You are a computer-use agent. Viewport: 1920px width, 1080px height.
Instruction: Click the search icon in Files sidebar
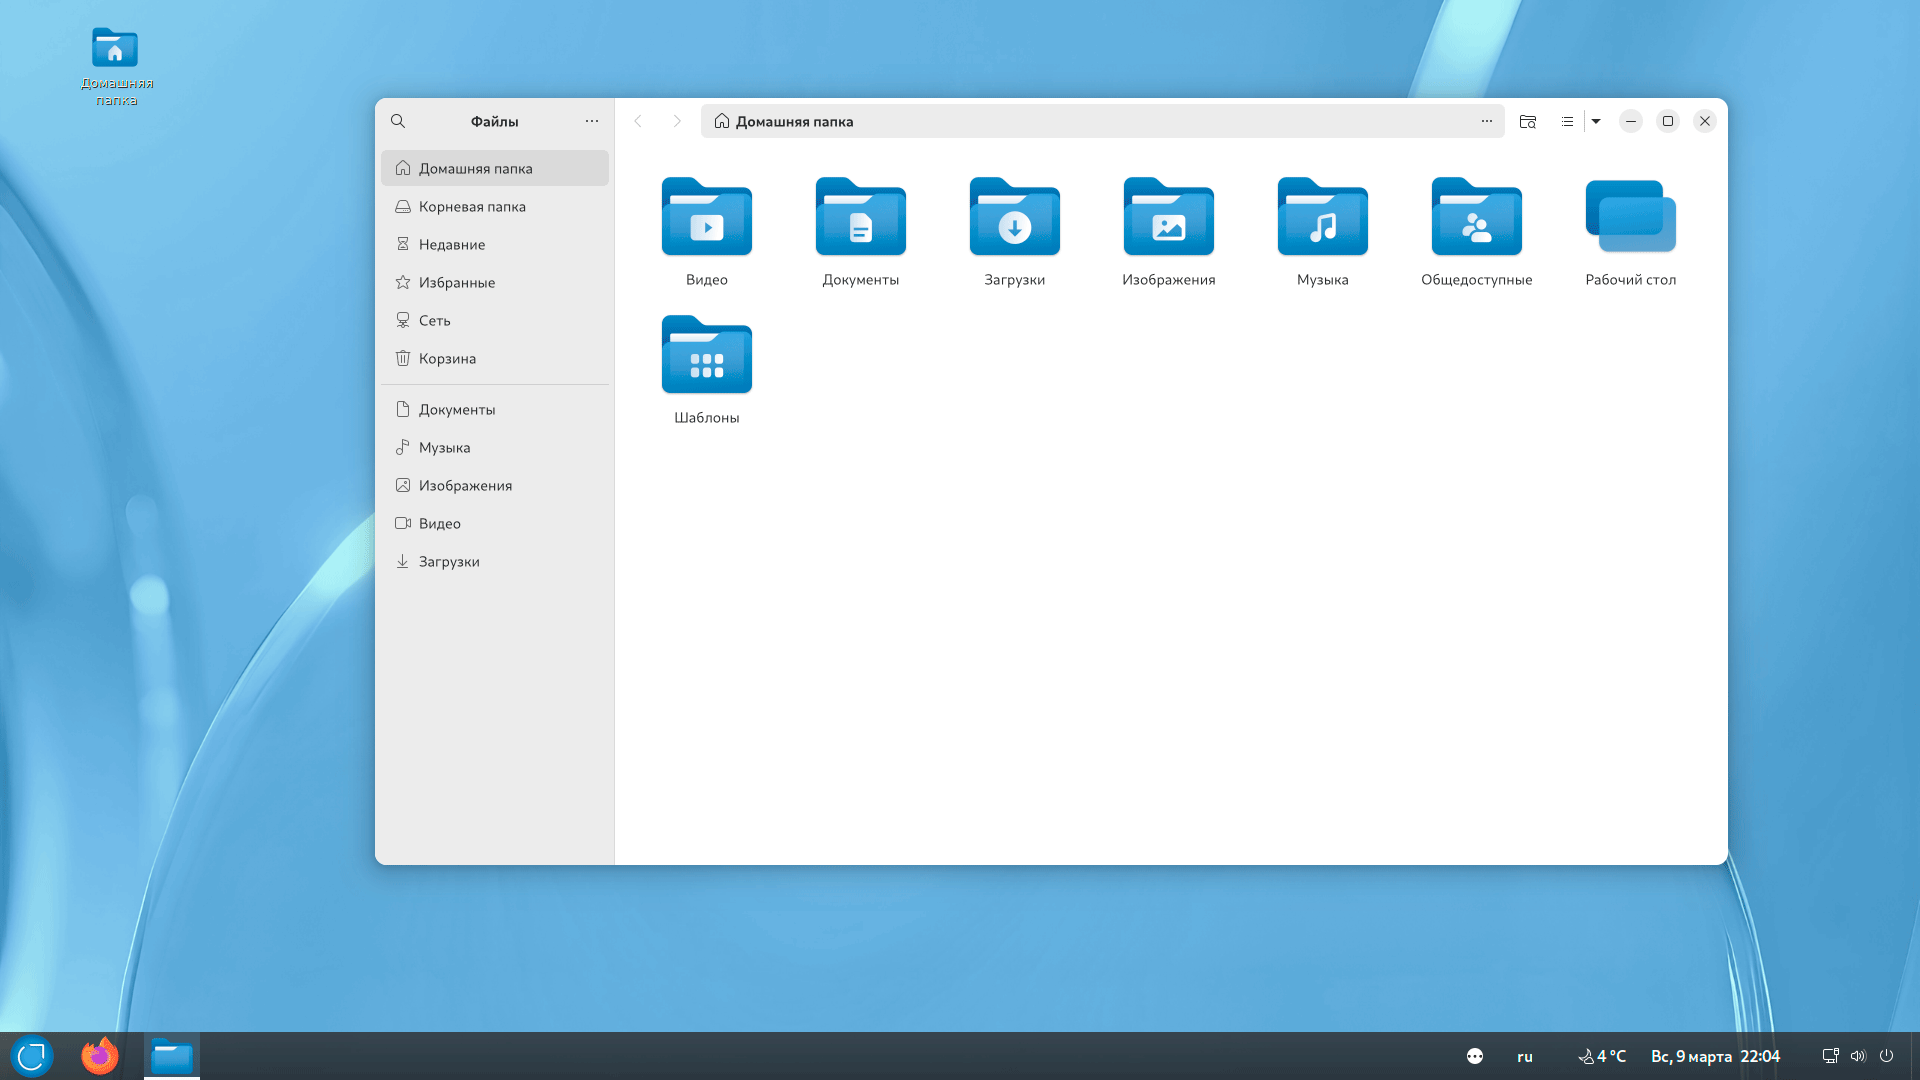click(398, 121)
